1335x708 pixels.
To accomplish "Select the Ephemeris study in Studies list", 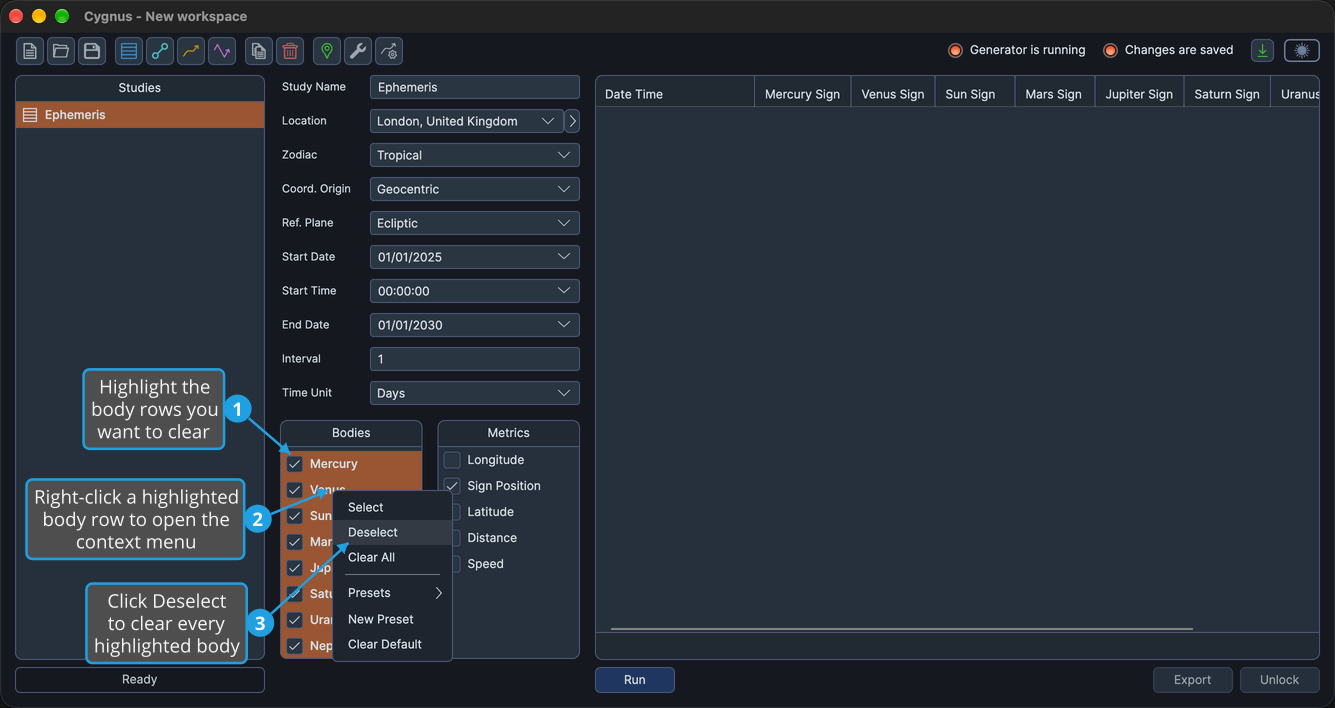I will (x=140, y=115).
